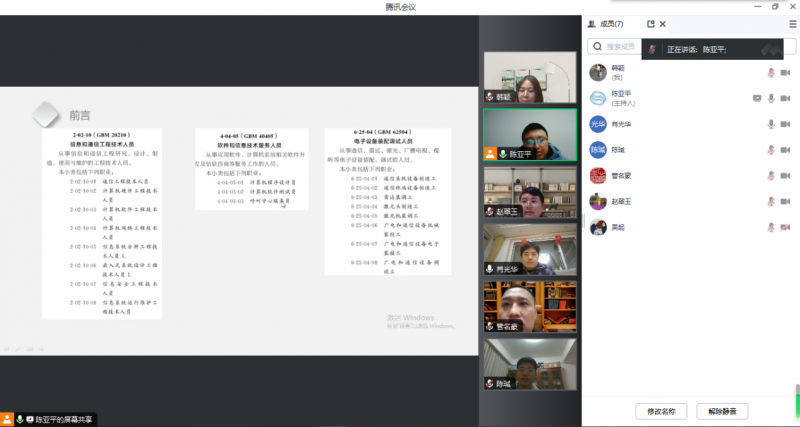
Task: Open the members panel hamburger menu
Action: (x=793, y=23)
